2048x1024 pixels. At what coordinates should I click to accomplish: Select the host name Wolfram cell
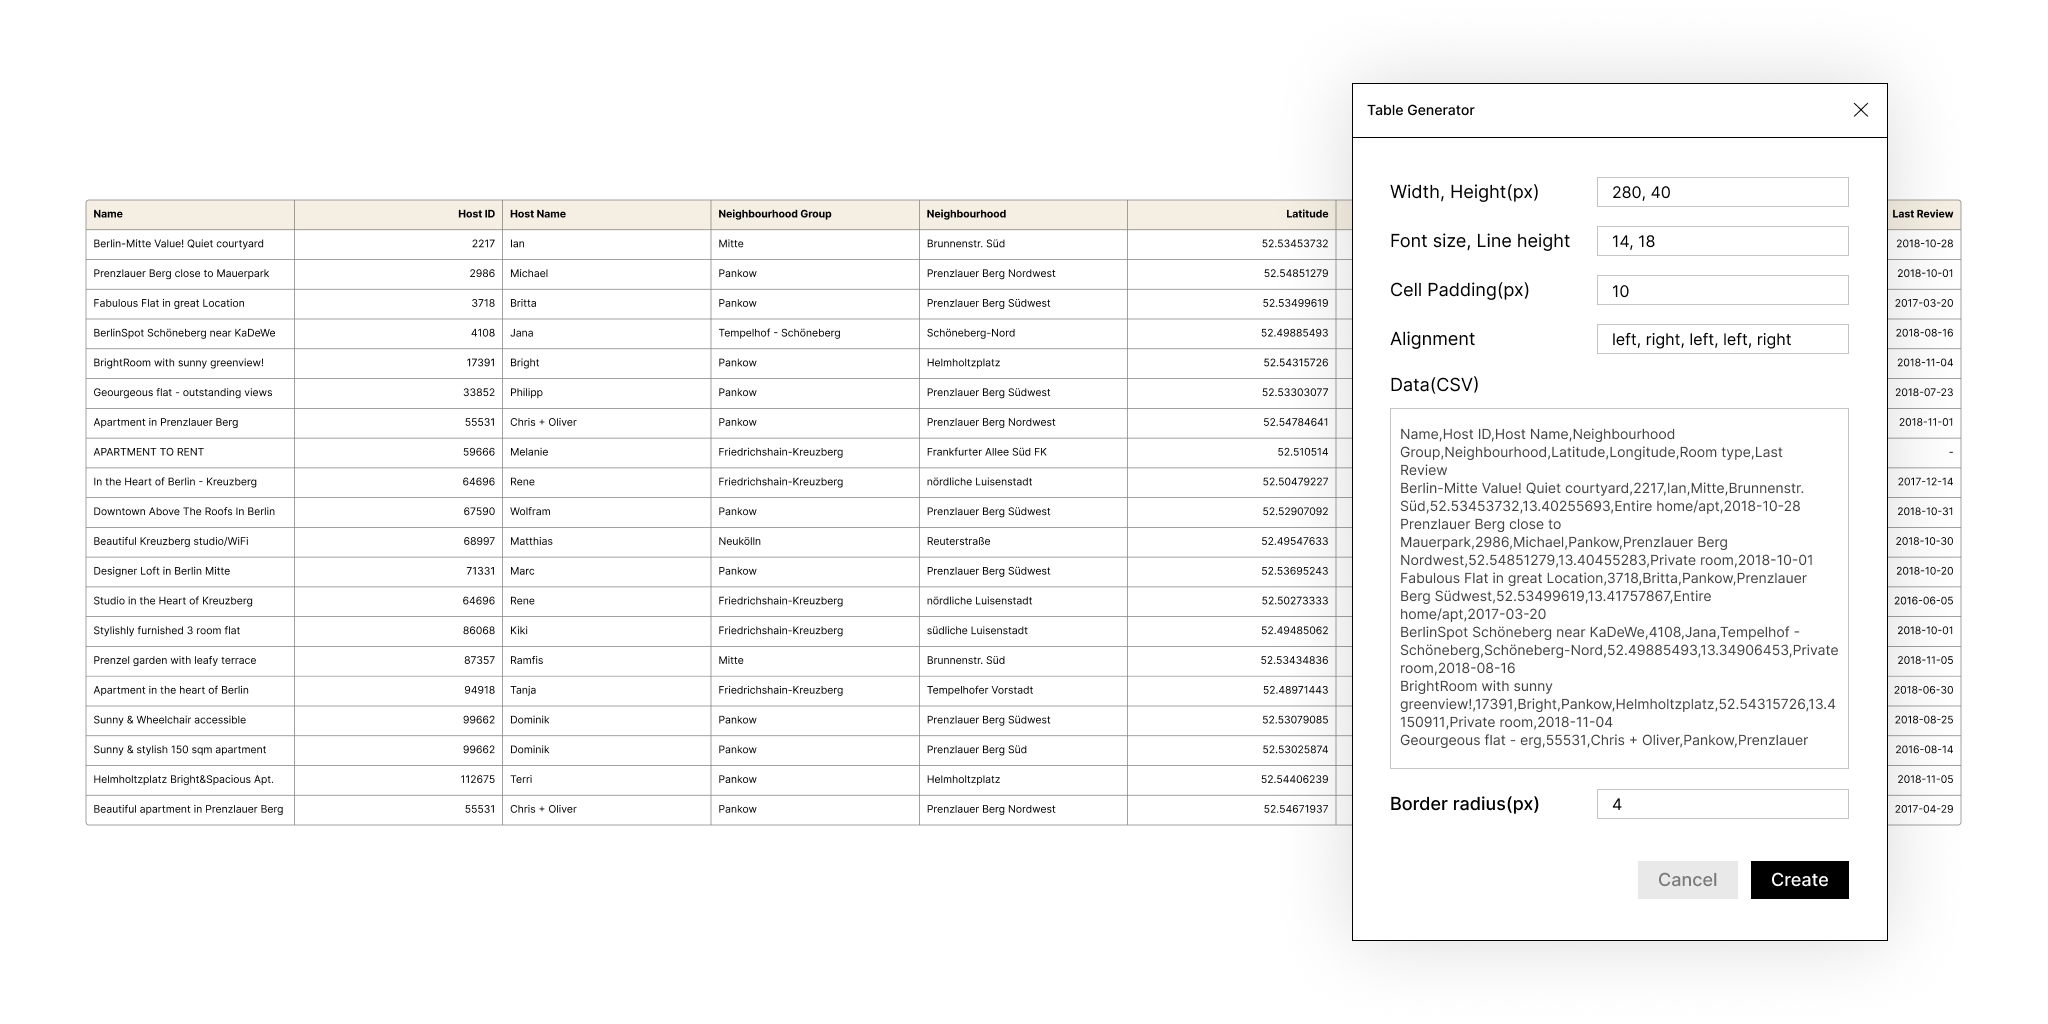[606, 512]
